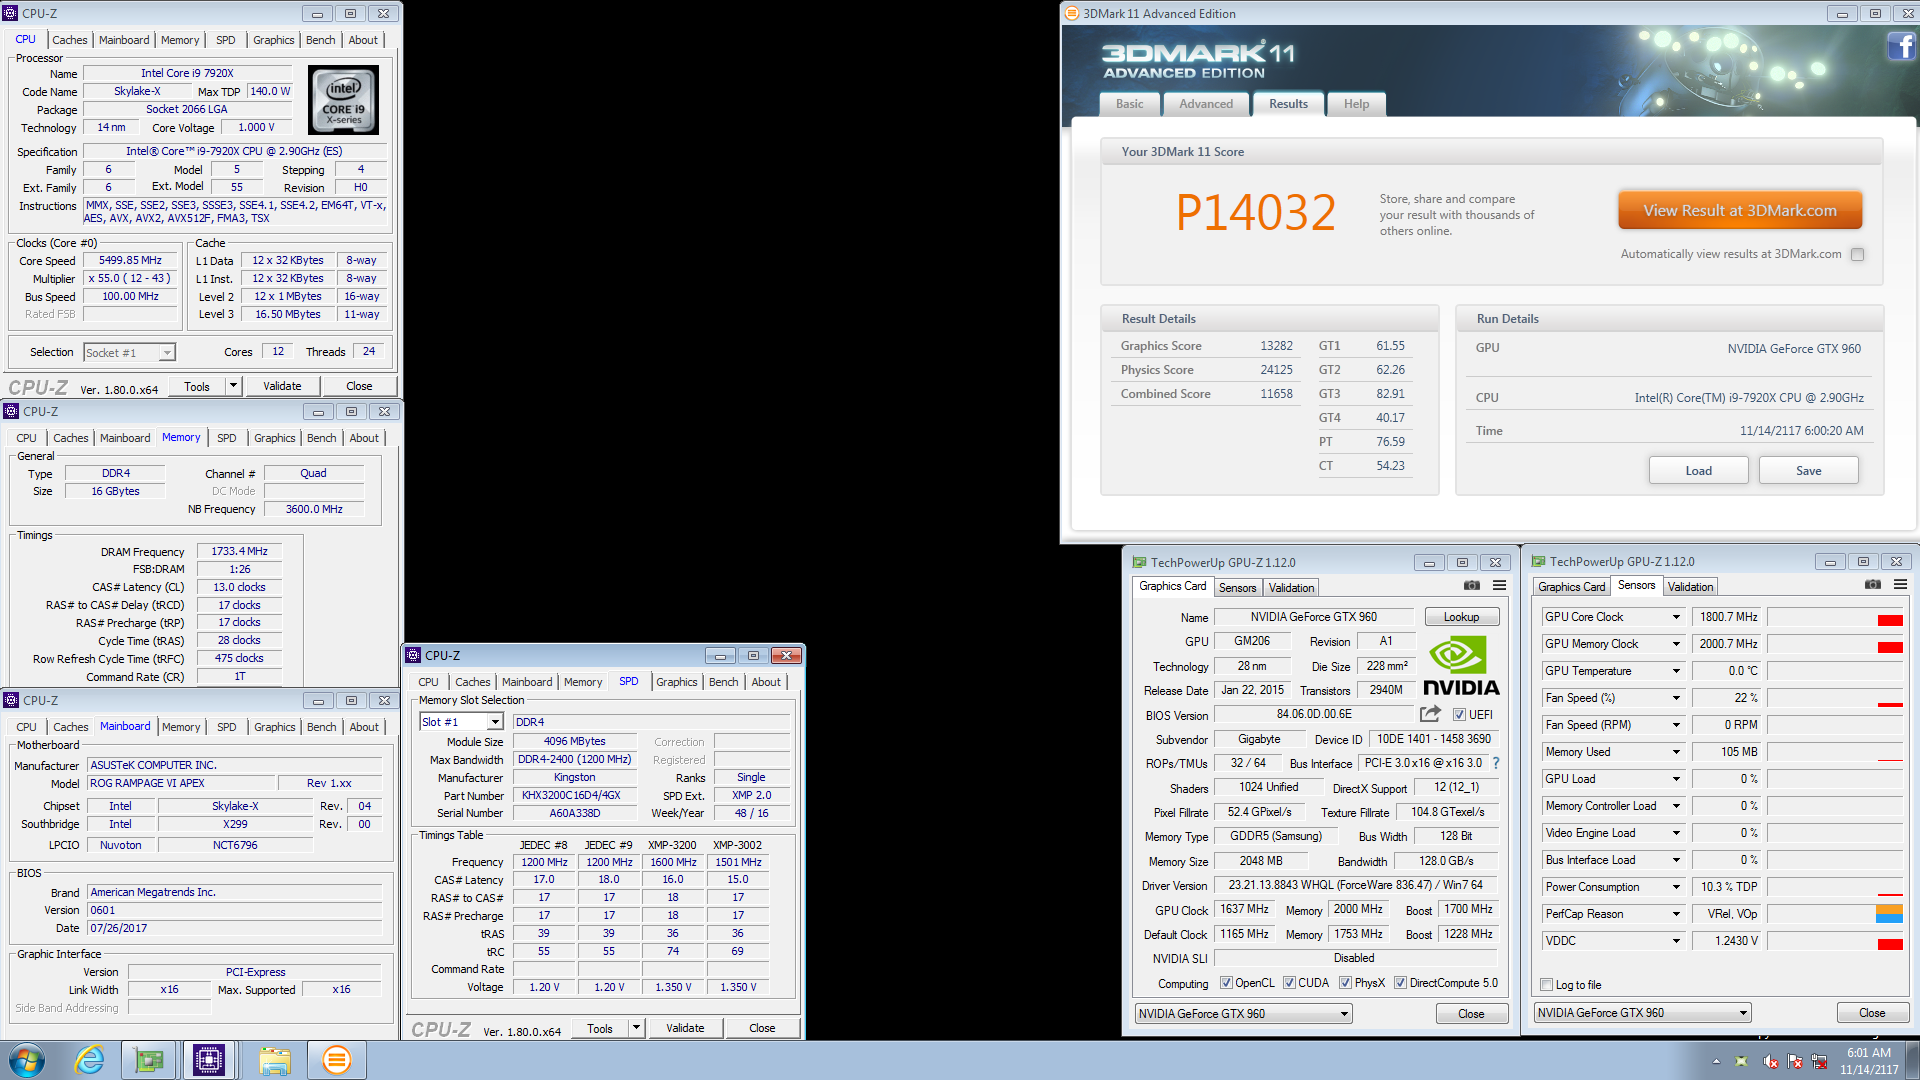The height and width of the screenshot is (1080, 1920).
Task: Open GPU selection dropdown in GPU-Z Sensors window
Action: click(1643, 1013)
